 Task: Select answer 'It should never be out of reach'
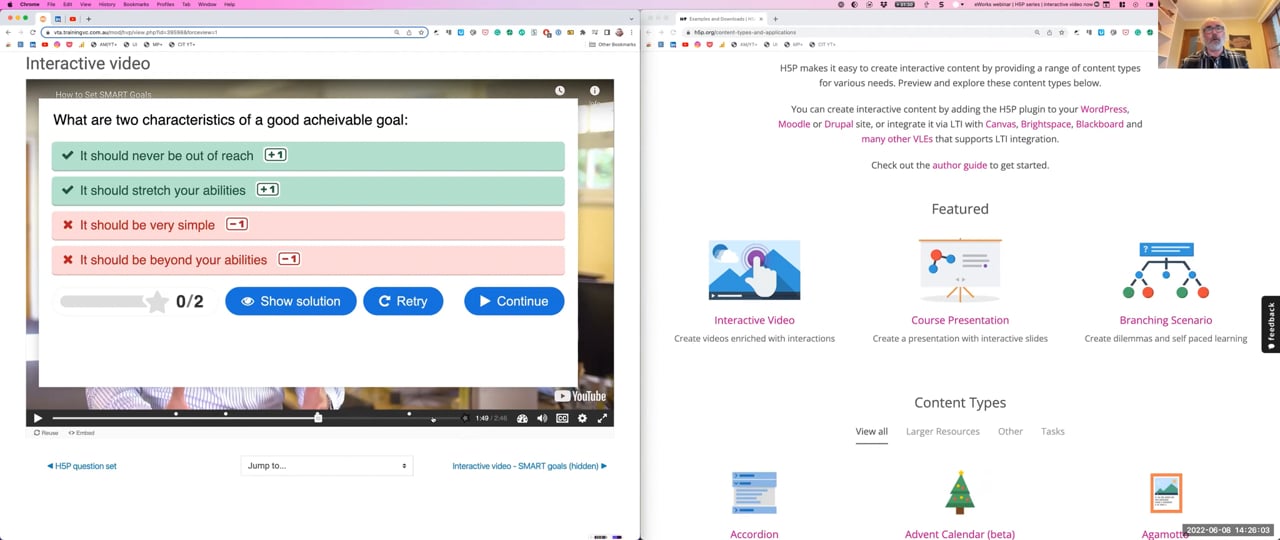[x=308, y=156]
